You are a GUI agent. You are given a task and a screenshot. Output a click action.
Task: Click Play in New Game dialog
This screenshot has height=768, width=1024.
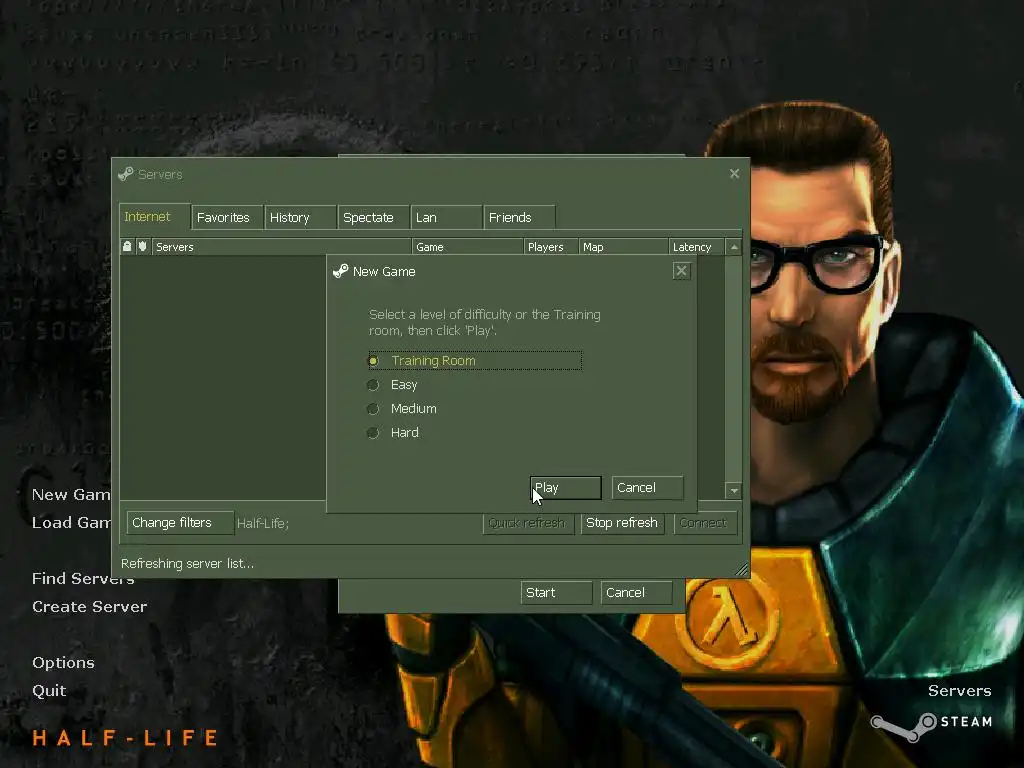(566, 488)
